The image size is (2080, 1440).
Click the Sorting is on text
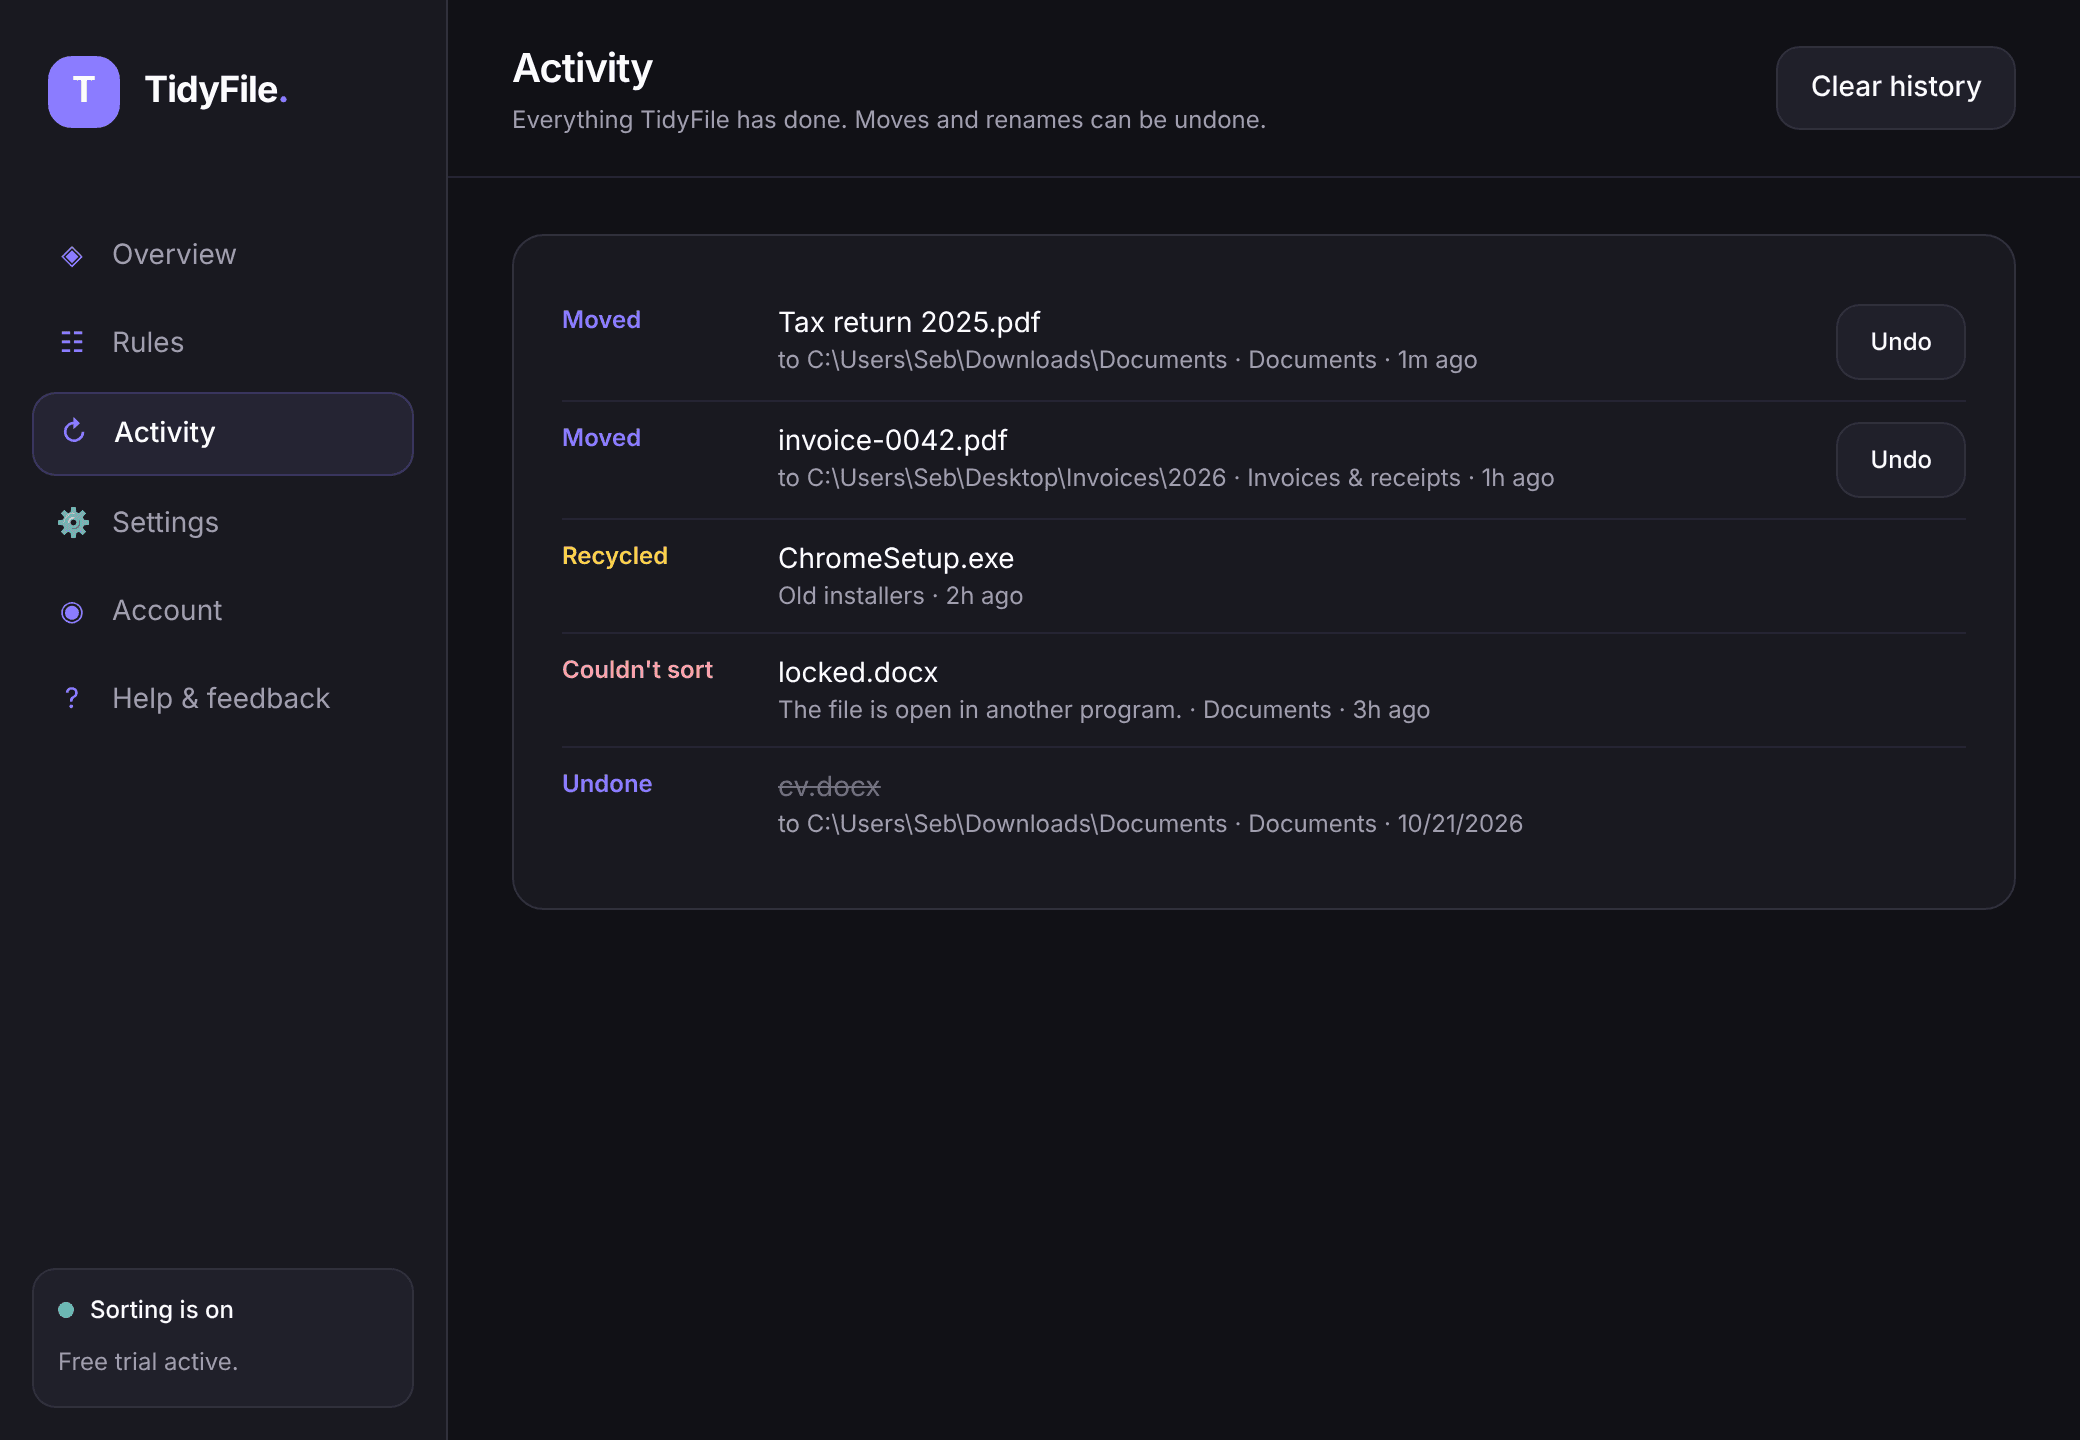(162, 1310)
